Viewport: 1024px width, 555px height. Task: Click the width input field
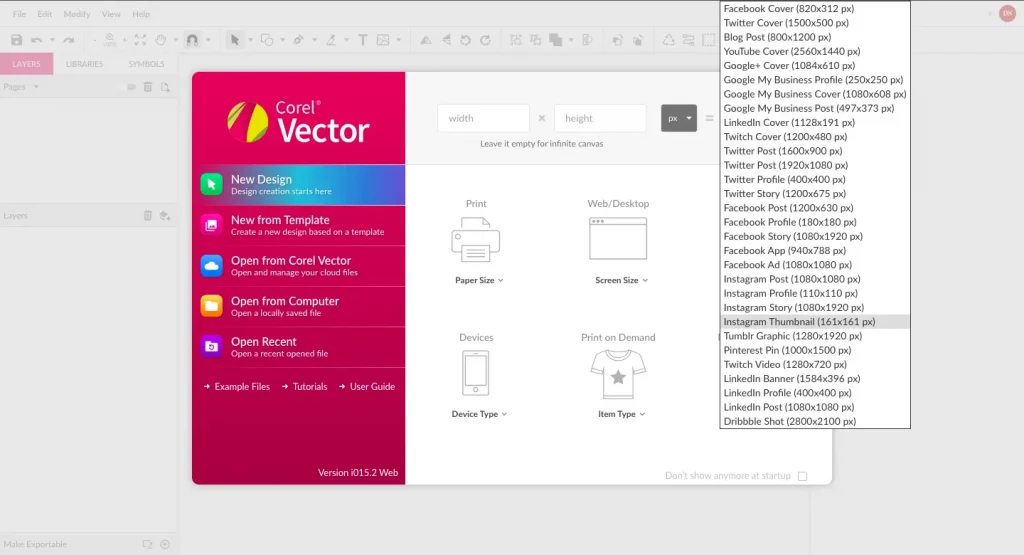click(x=483, y=118)
